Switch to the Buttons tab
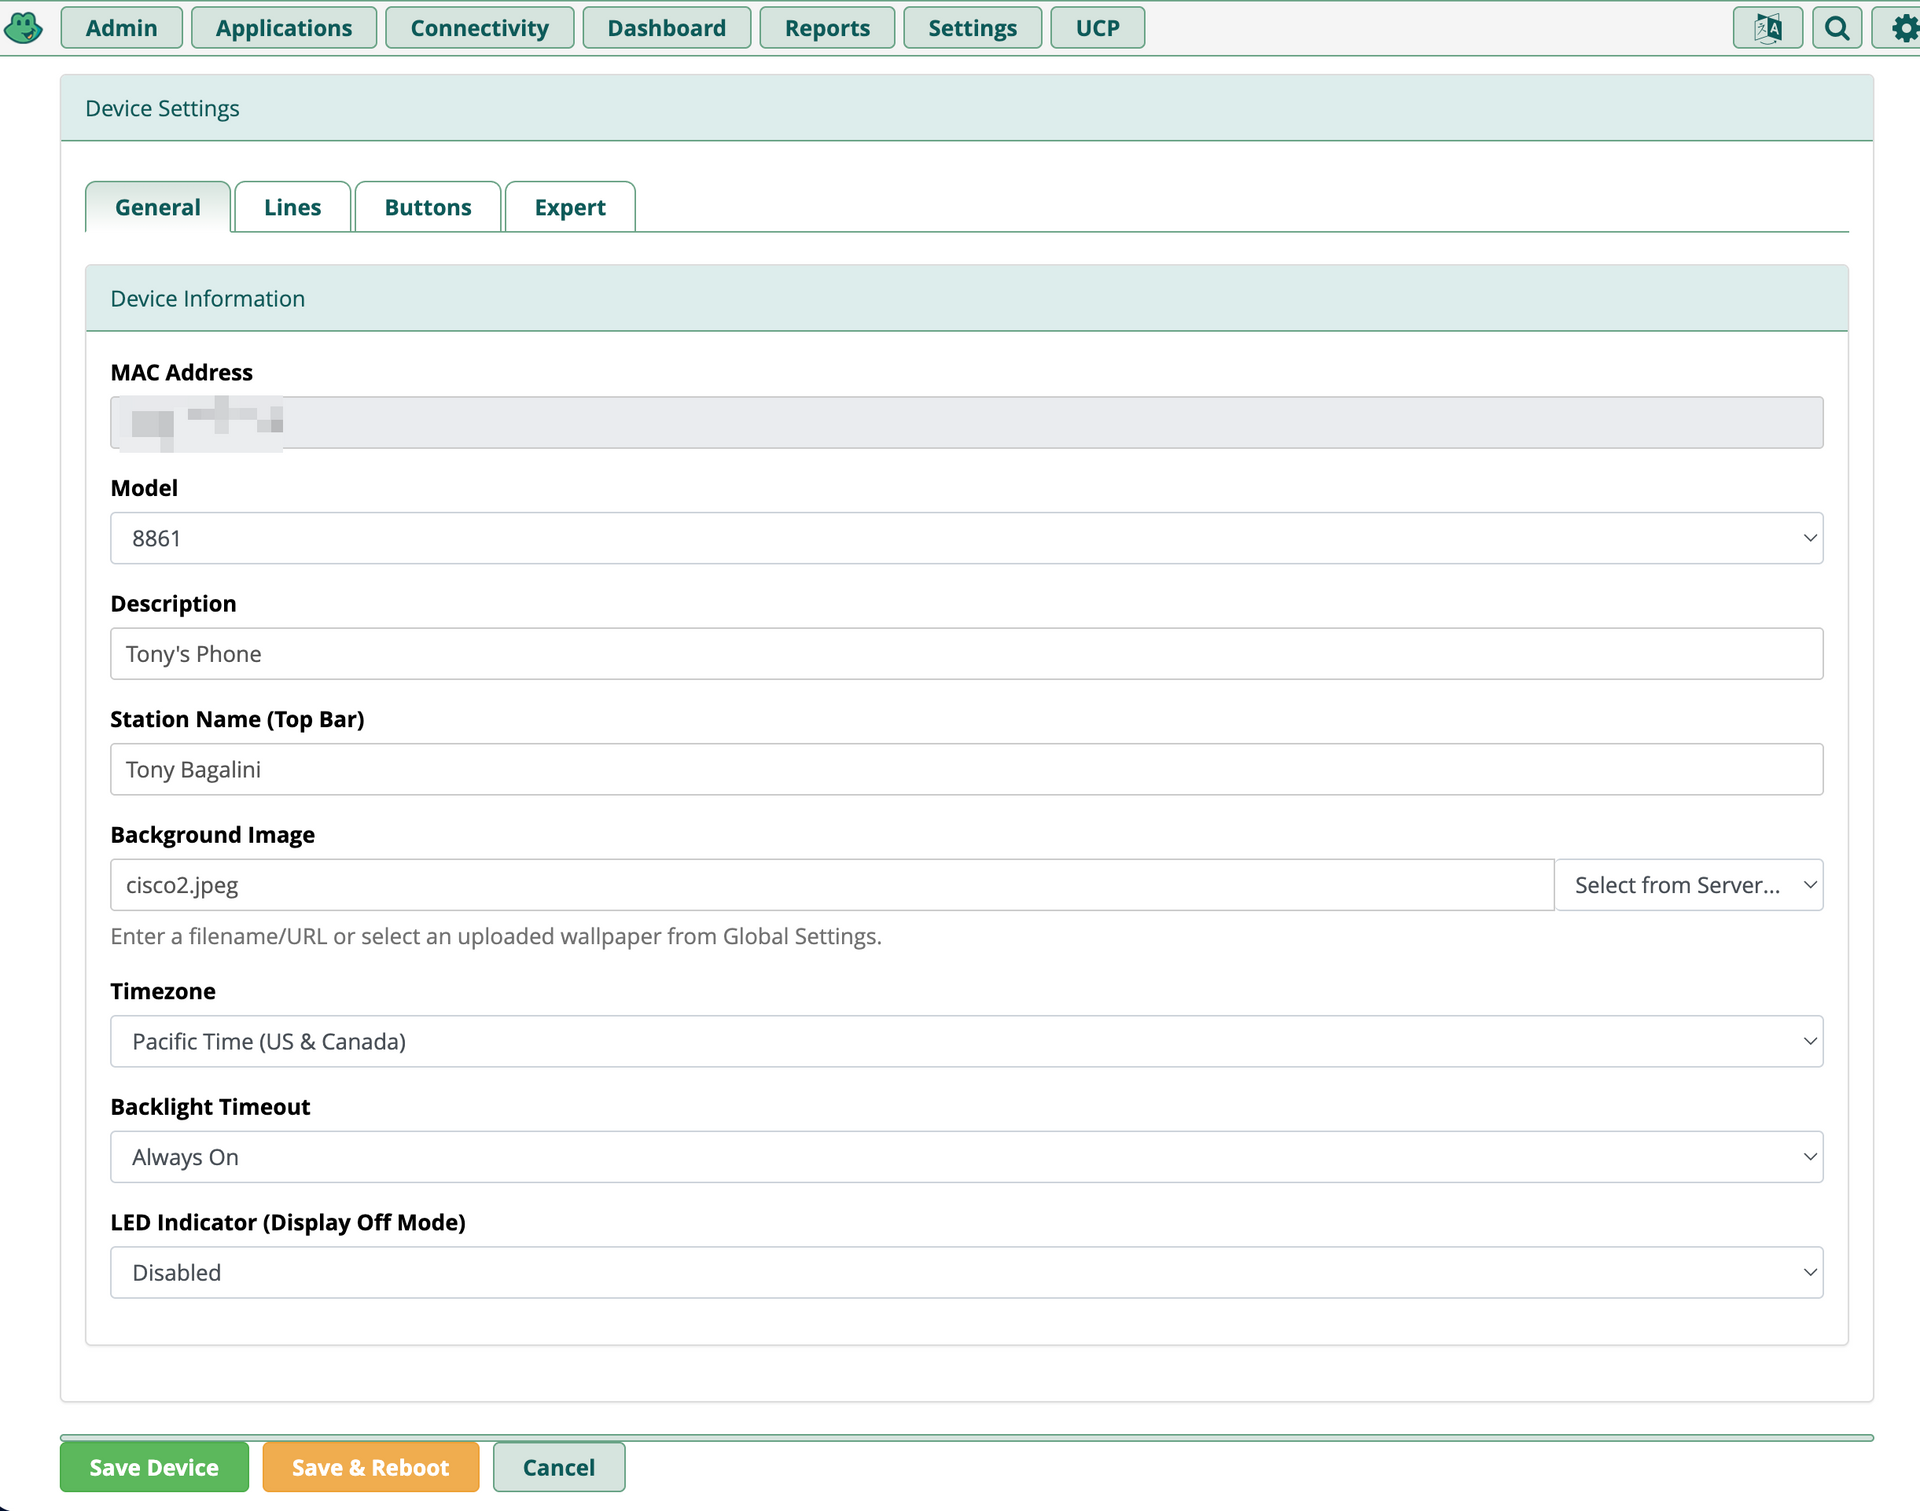 point(427,207)
